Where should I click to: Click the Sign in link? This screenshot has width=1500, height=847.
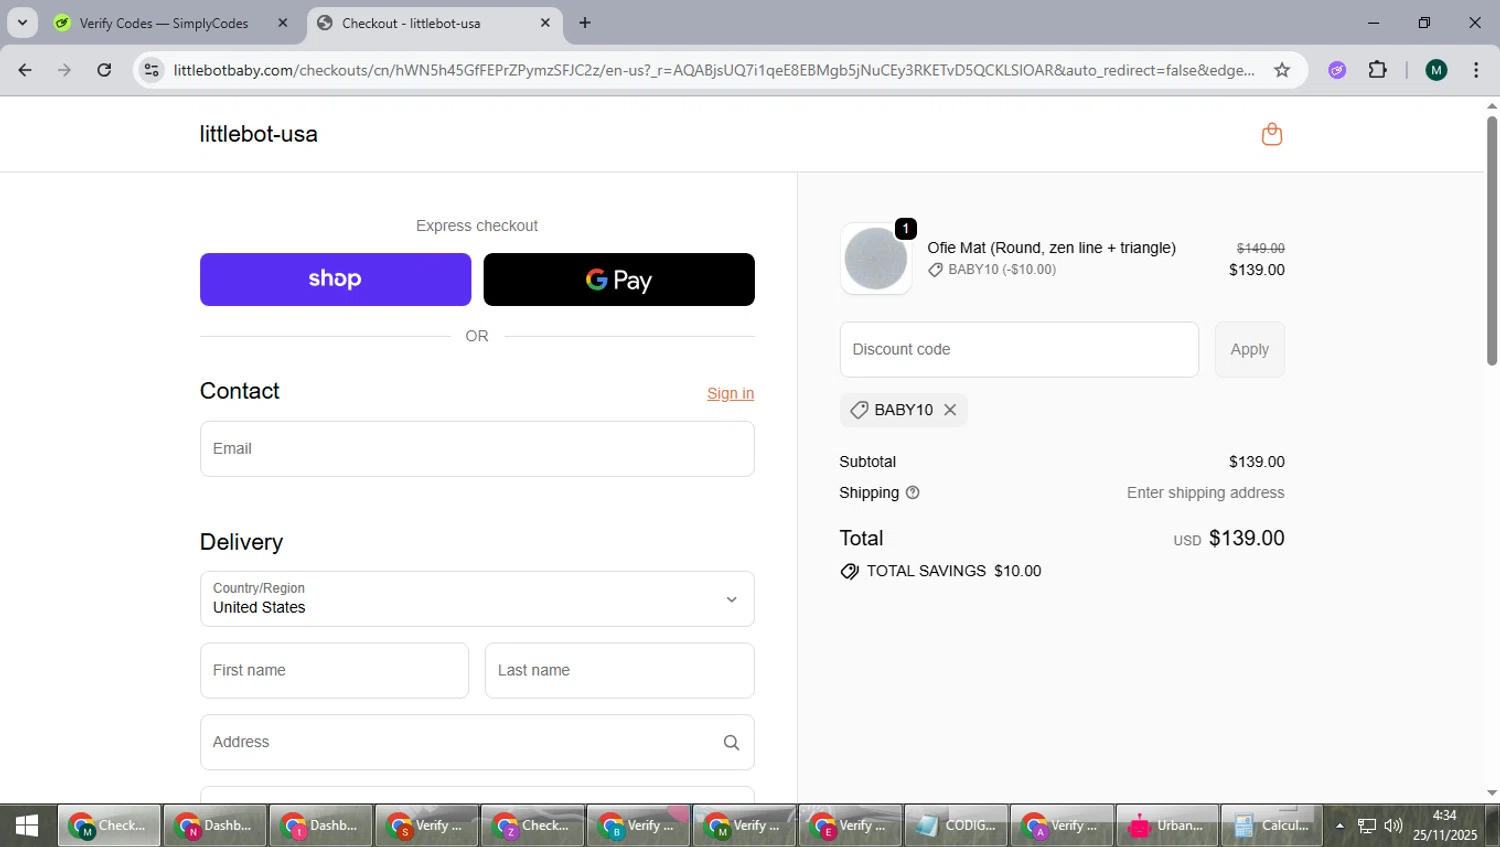[x=730, y=393]
